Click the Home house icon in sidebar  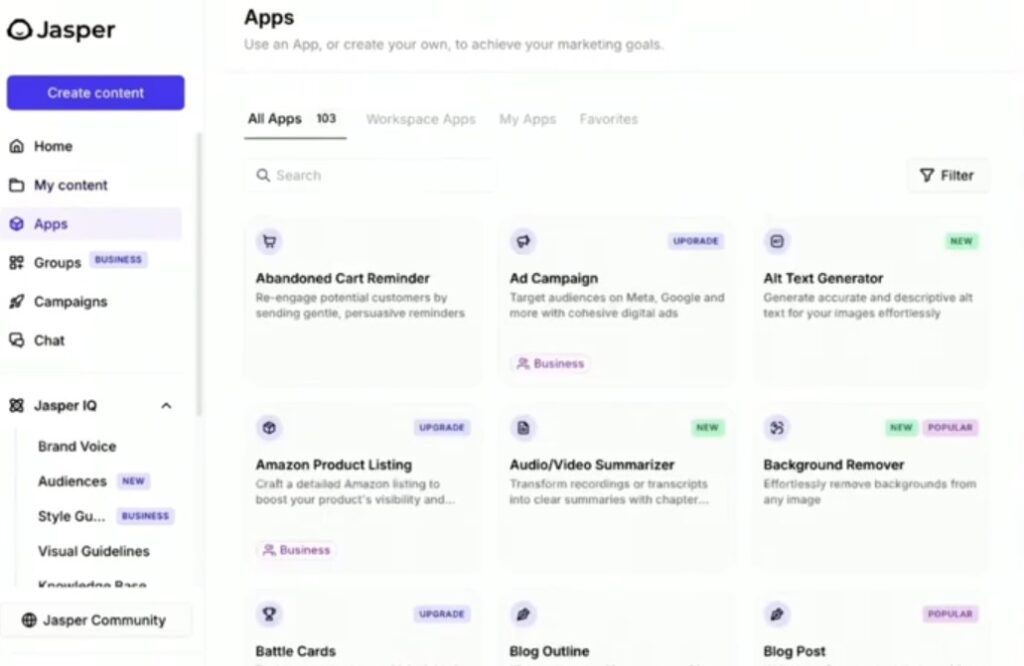pos(17,146)
